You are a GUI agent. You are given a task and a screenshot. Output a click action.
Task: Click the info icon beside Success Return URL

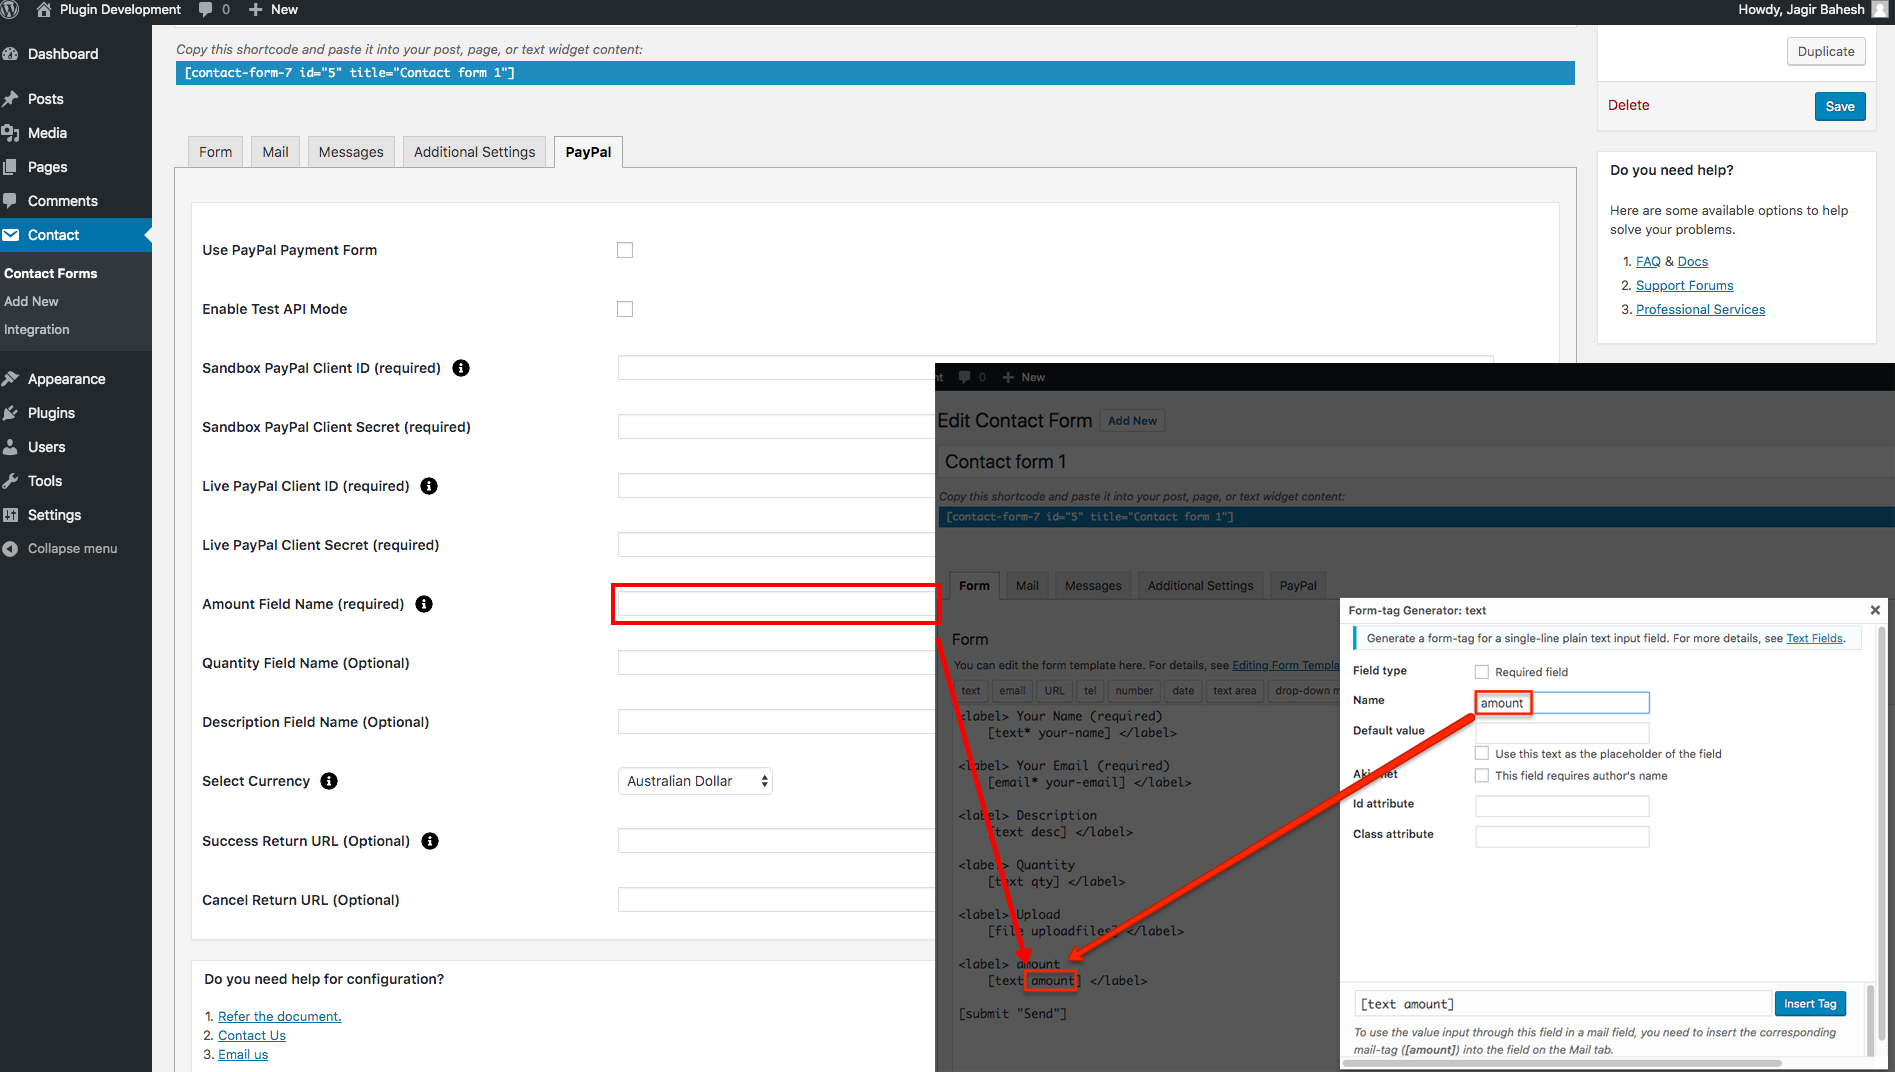430,841
